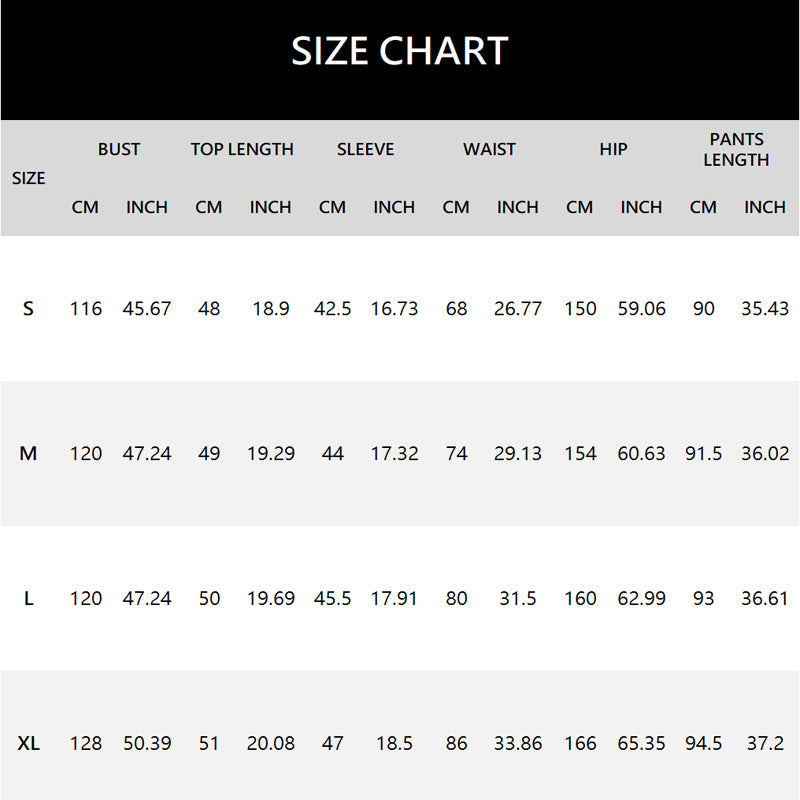Click the S bust value 116
Screen dimensions: 800x800
(86, 309)
